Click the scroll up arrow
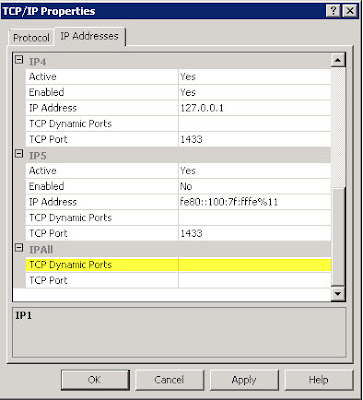Viewport: 363px width, 400px height. pos(338,60)
